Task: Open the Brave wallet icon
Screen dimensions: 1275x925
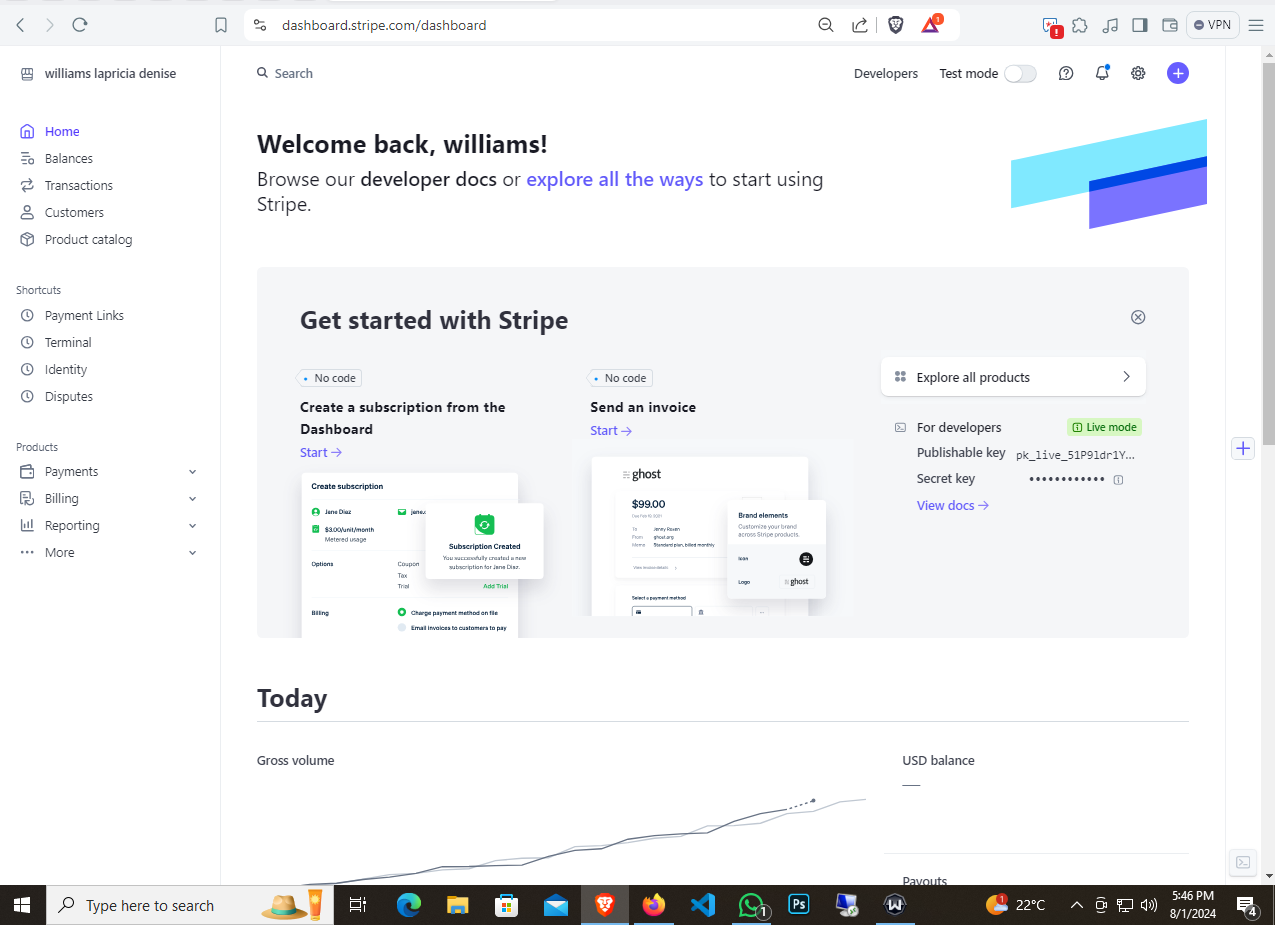Action: point(1169,25)
